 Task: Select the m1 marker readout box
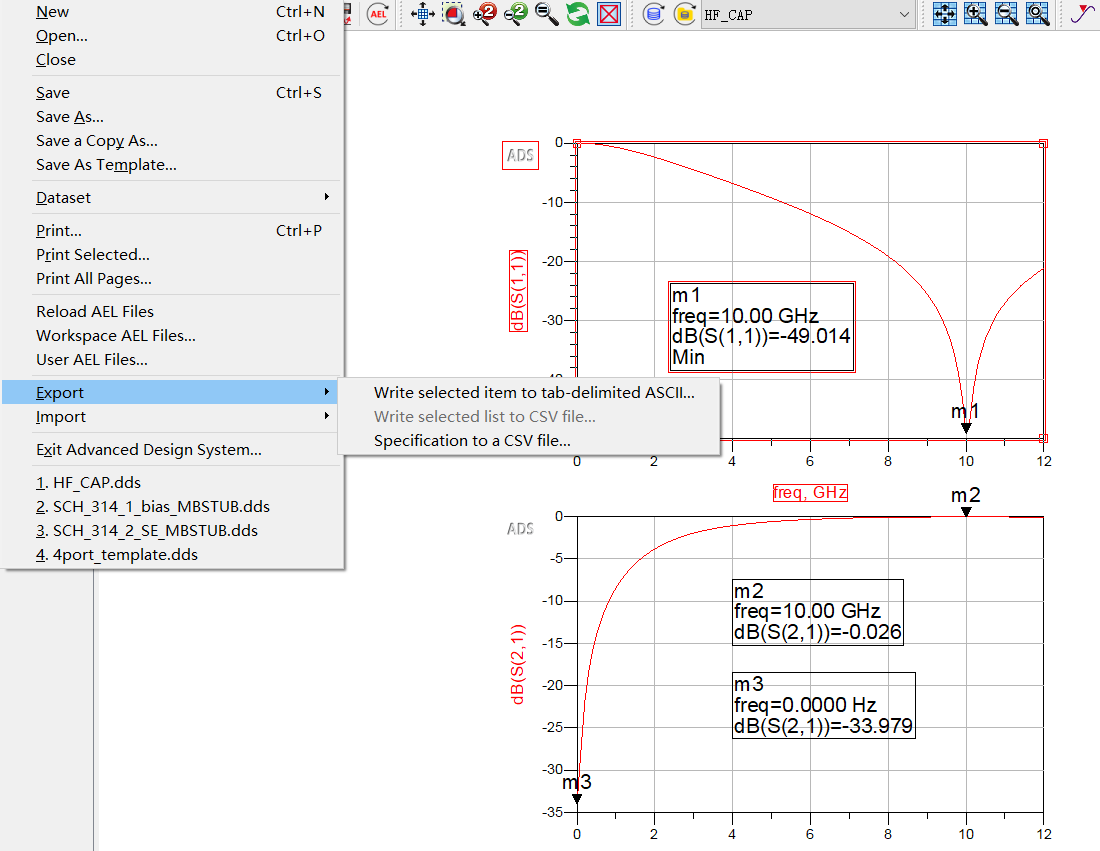(x=762, y=326)
